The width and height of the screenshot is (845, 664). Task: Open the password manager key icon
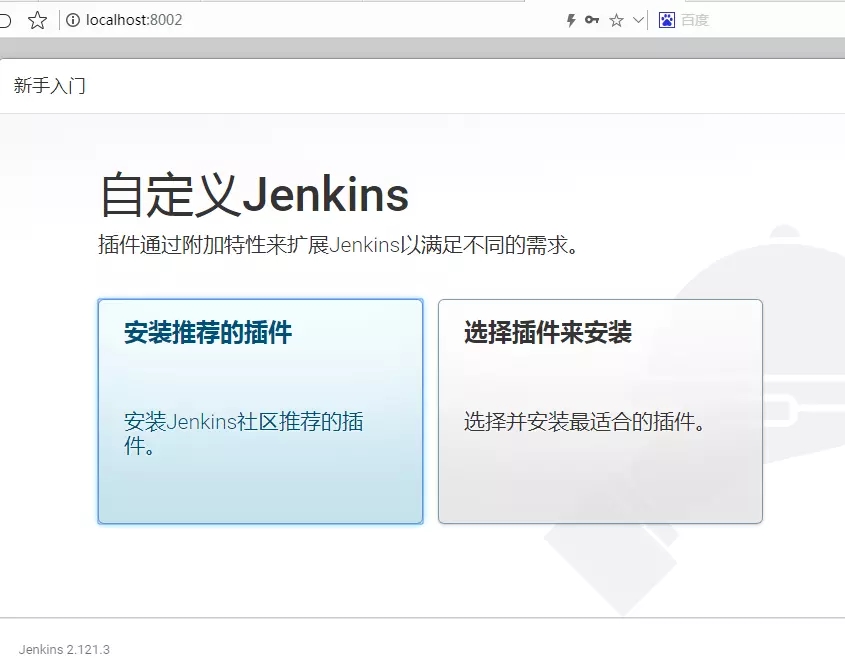pyautogui.click(x=592, y=19)
